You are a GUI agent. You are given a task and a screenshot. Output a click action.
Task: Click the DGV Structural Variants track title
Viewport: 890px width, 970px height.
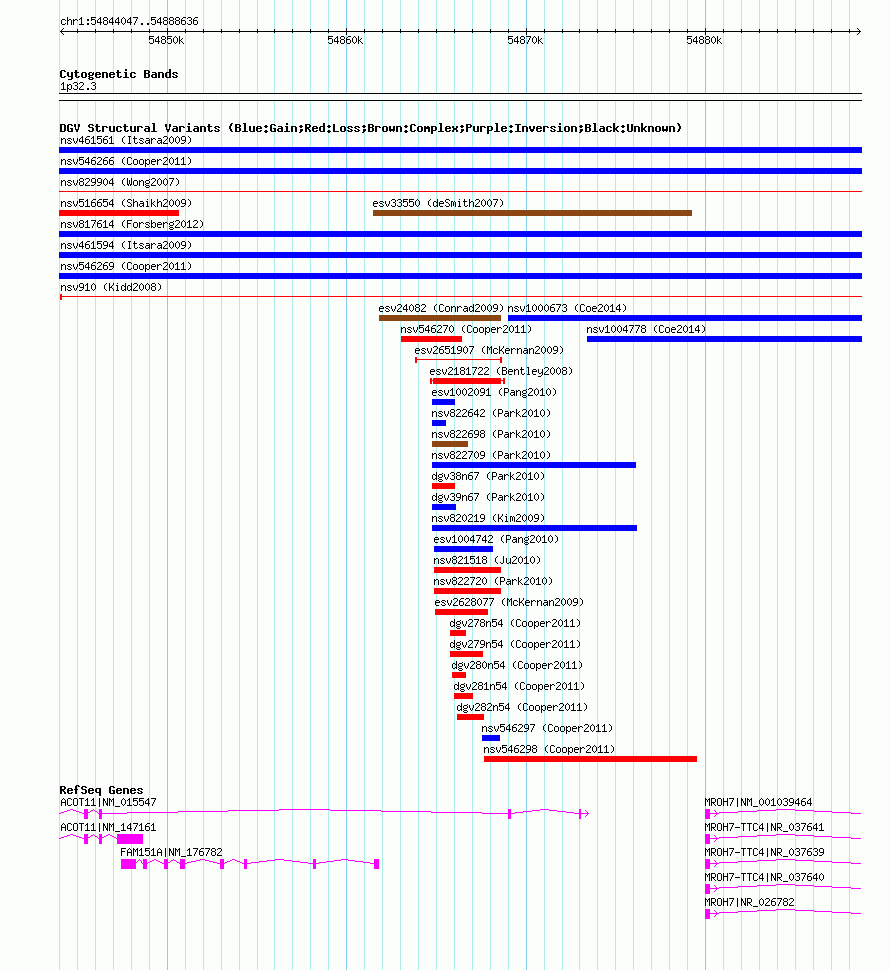pyautogui.click(x=370, y=128)
